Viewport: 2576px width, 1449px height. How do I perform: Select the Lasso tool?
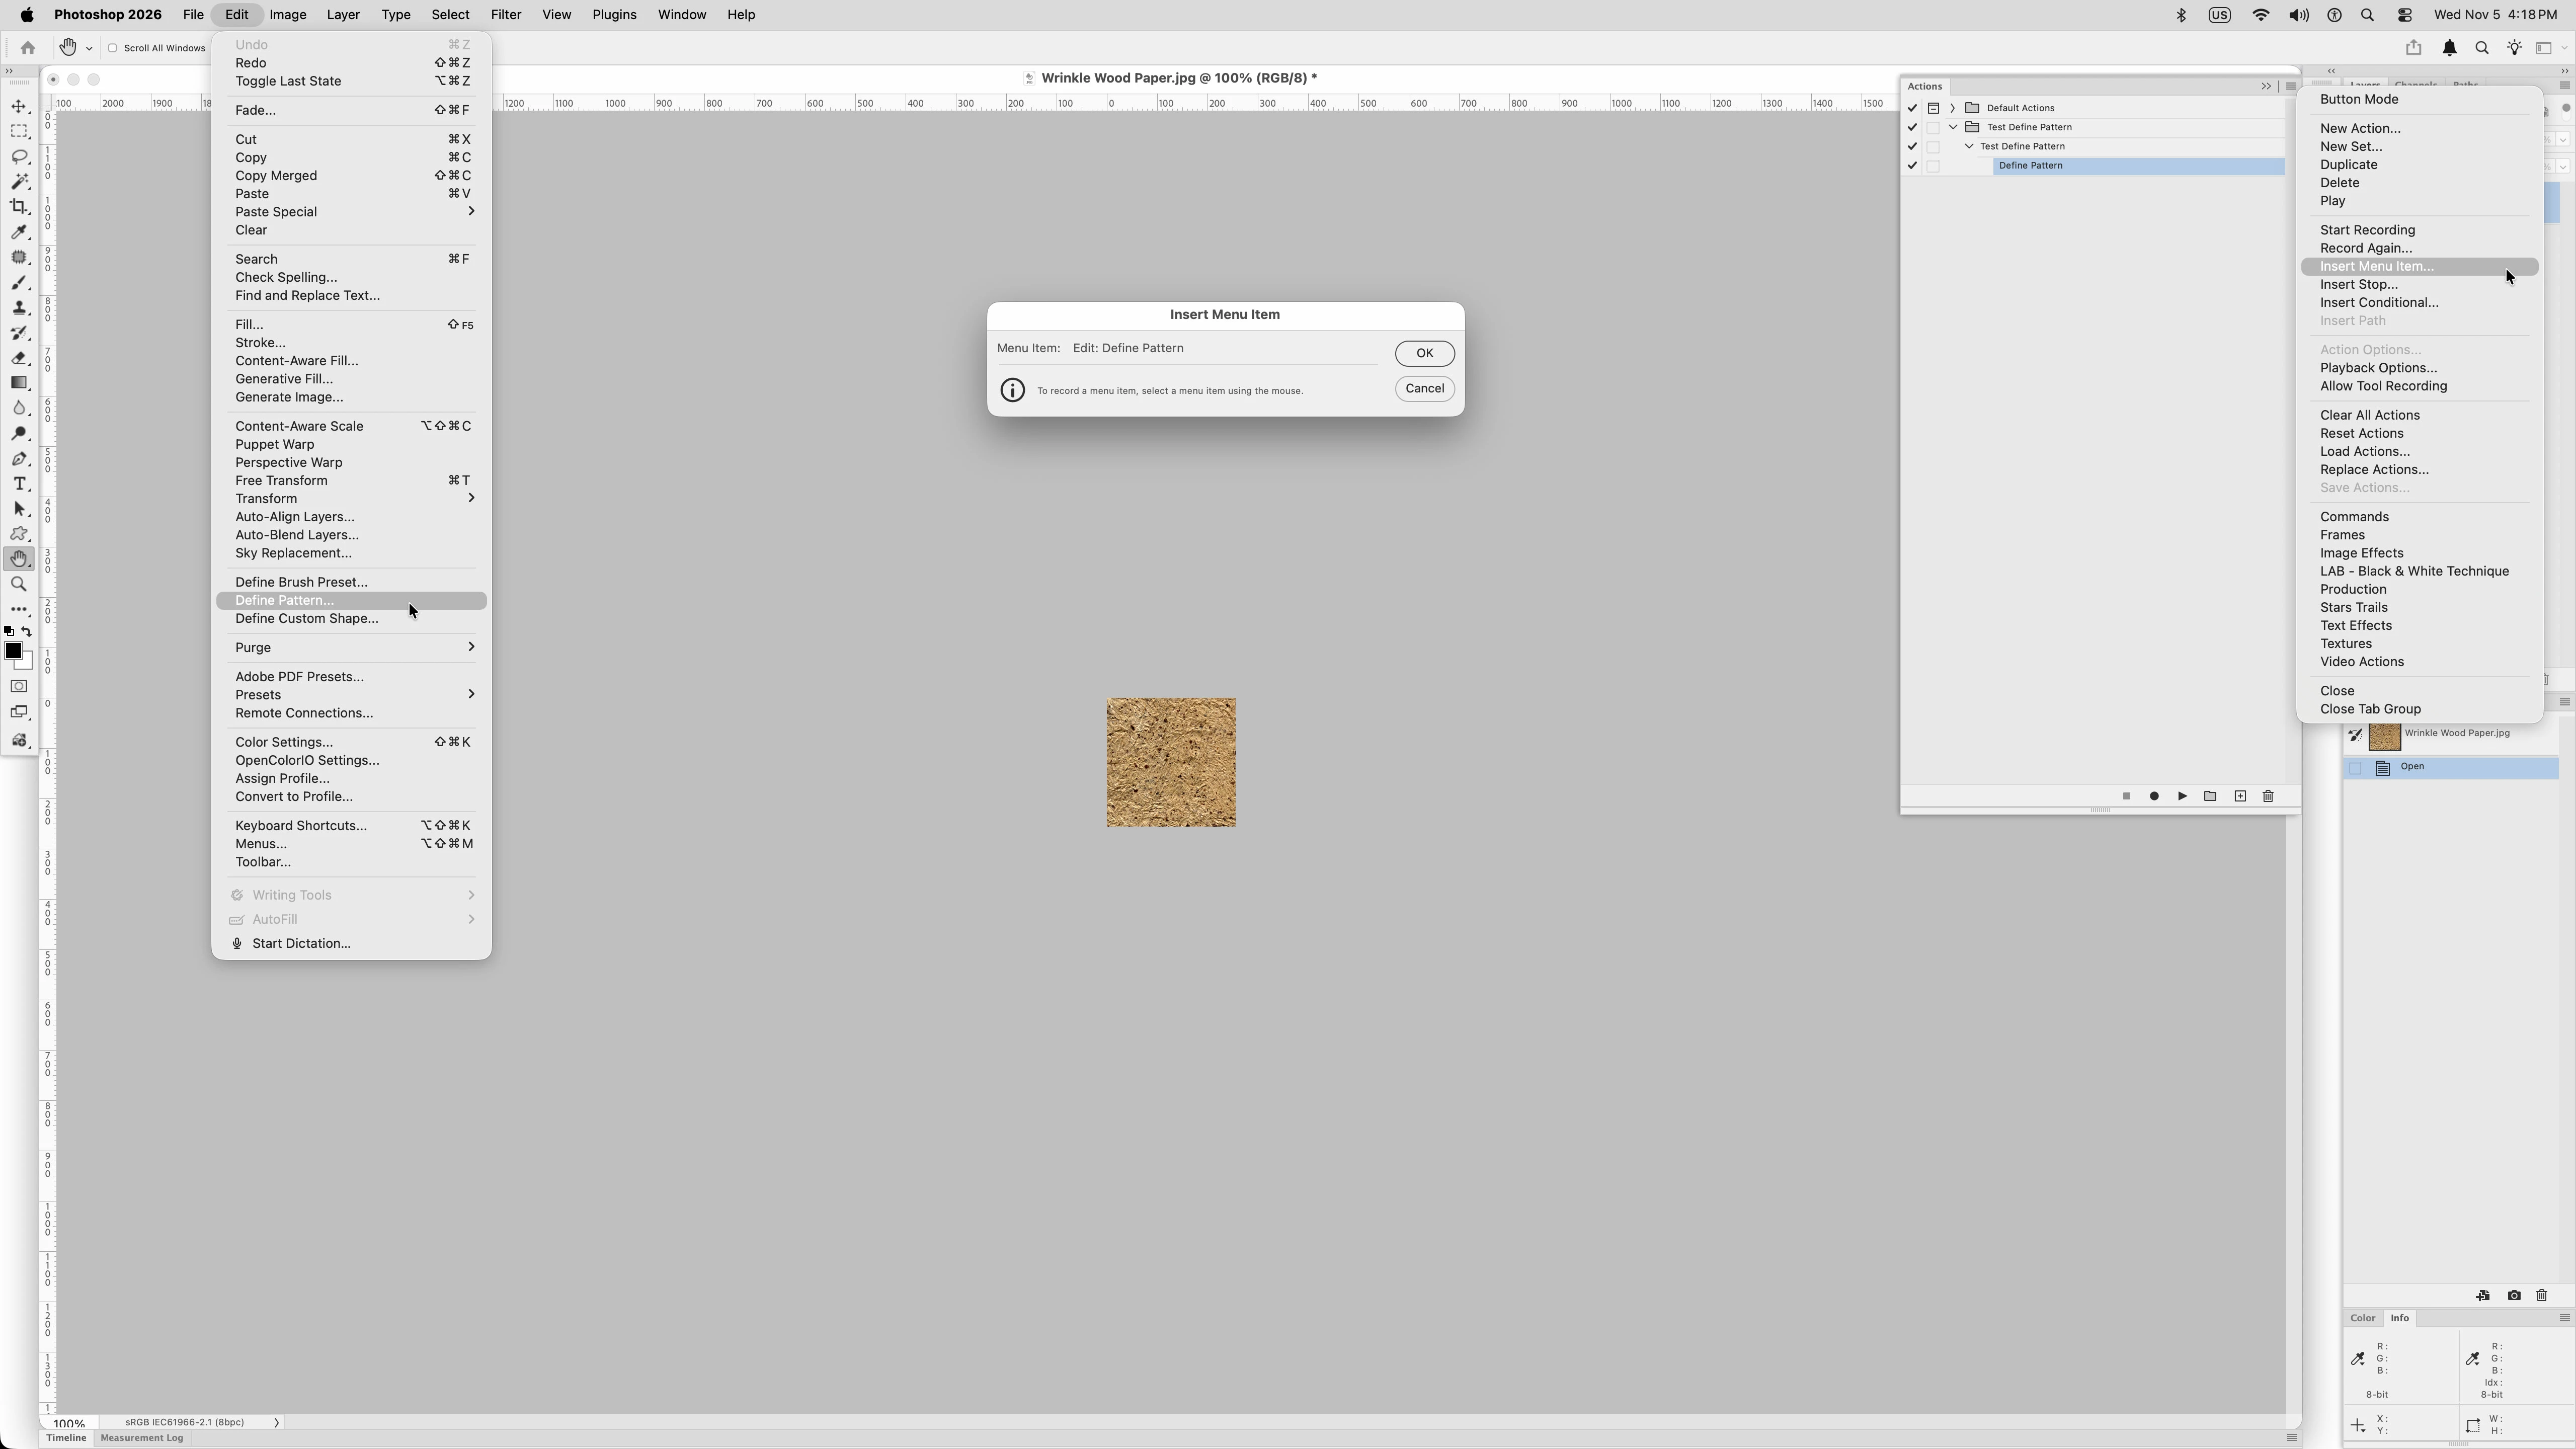[x=19, y=157]
